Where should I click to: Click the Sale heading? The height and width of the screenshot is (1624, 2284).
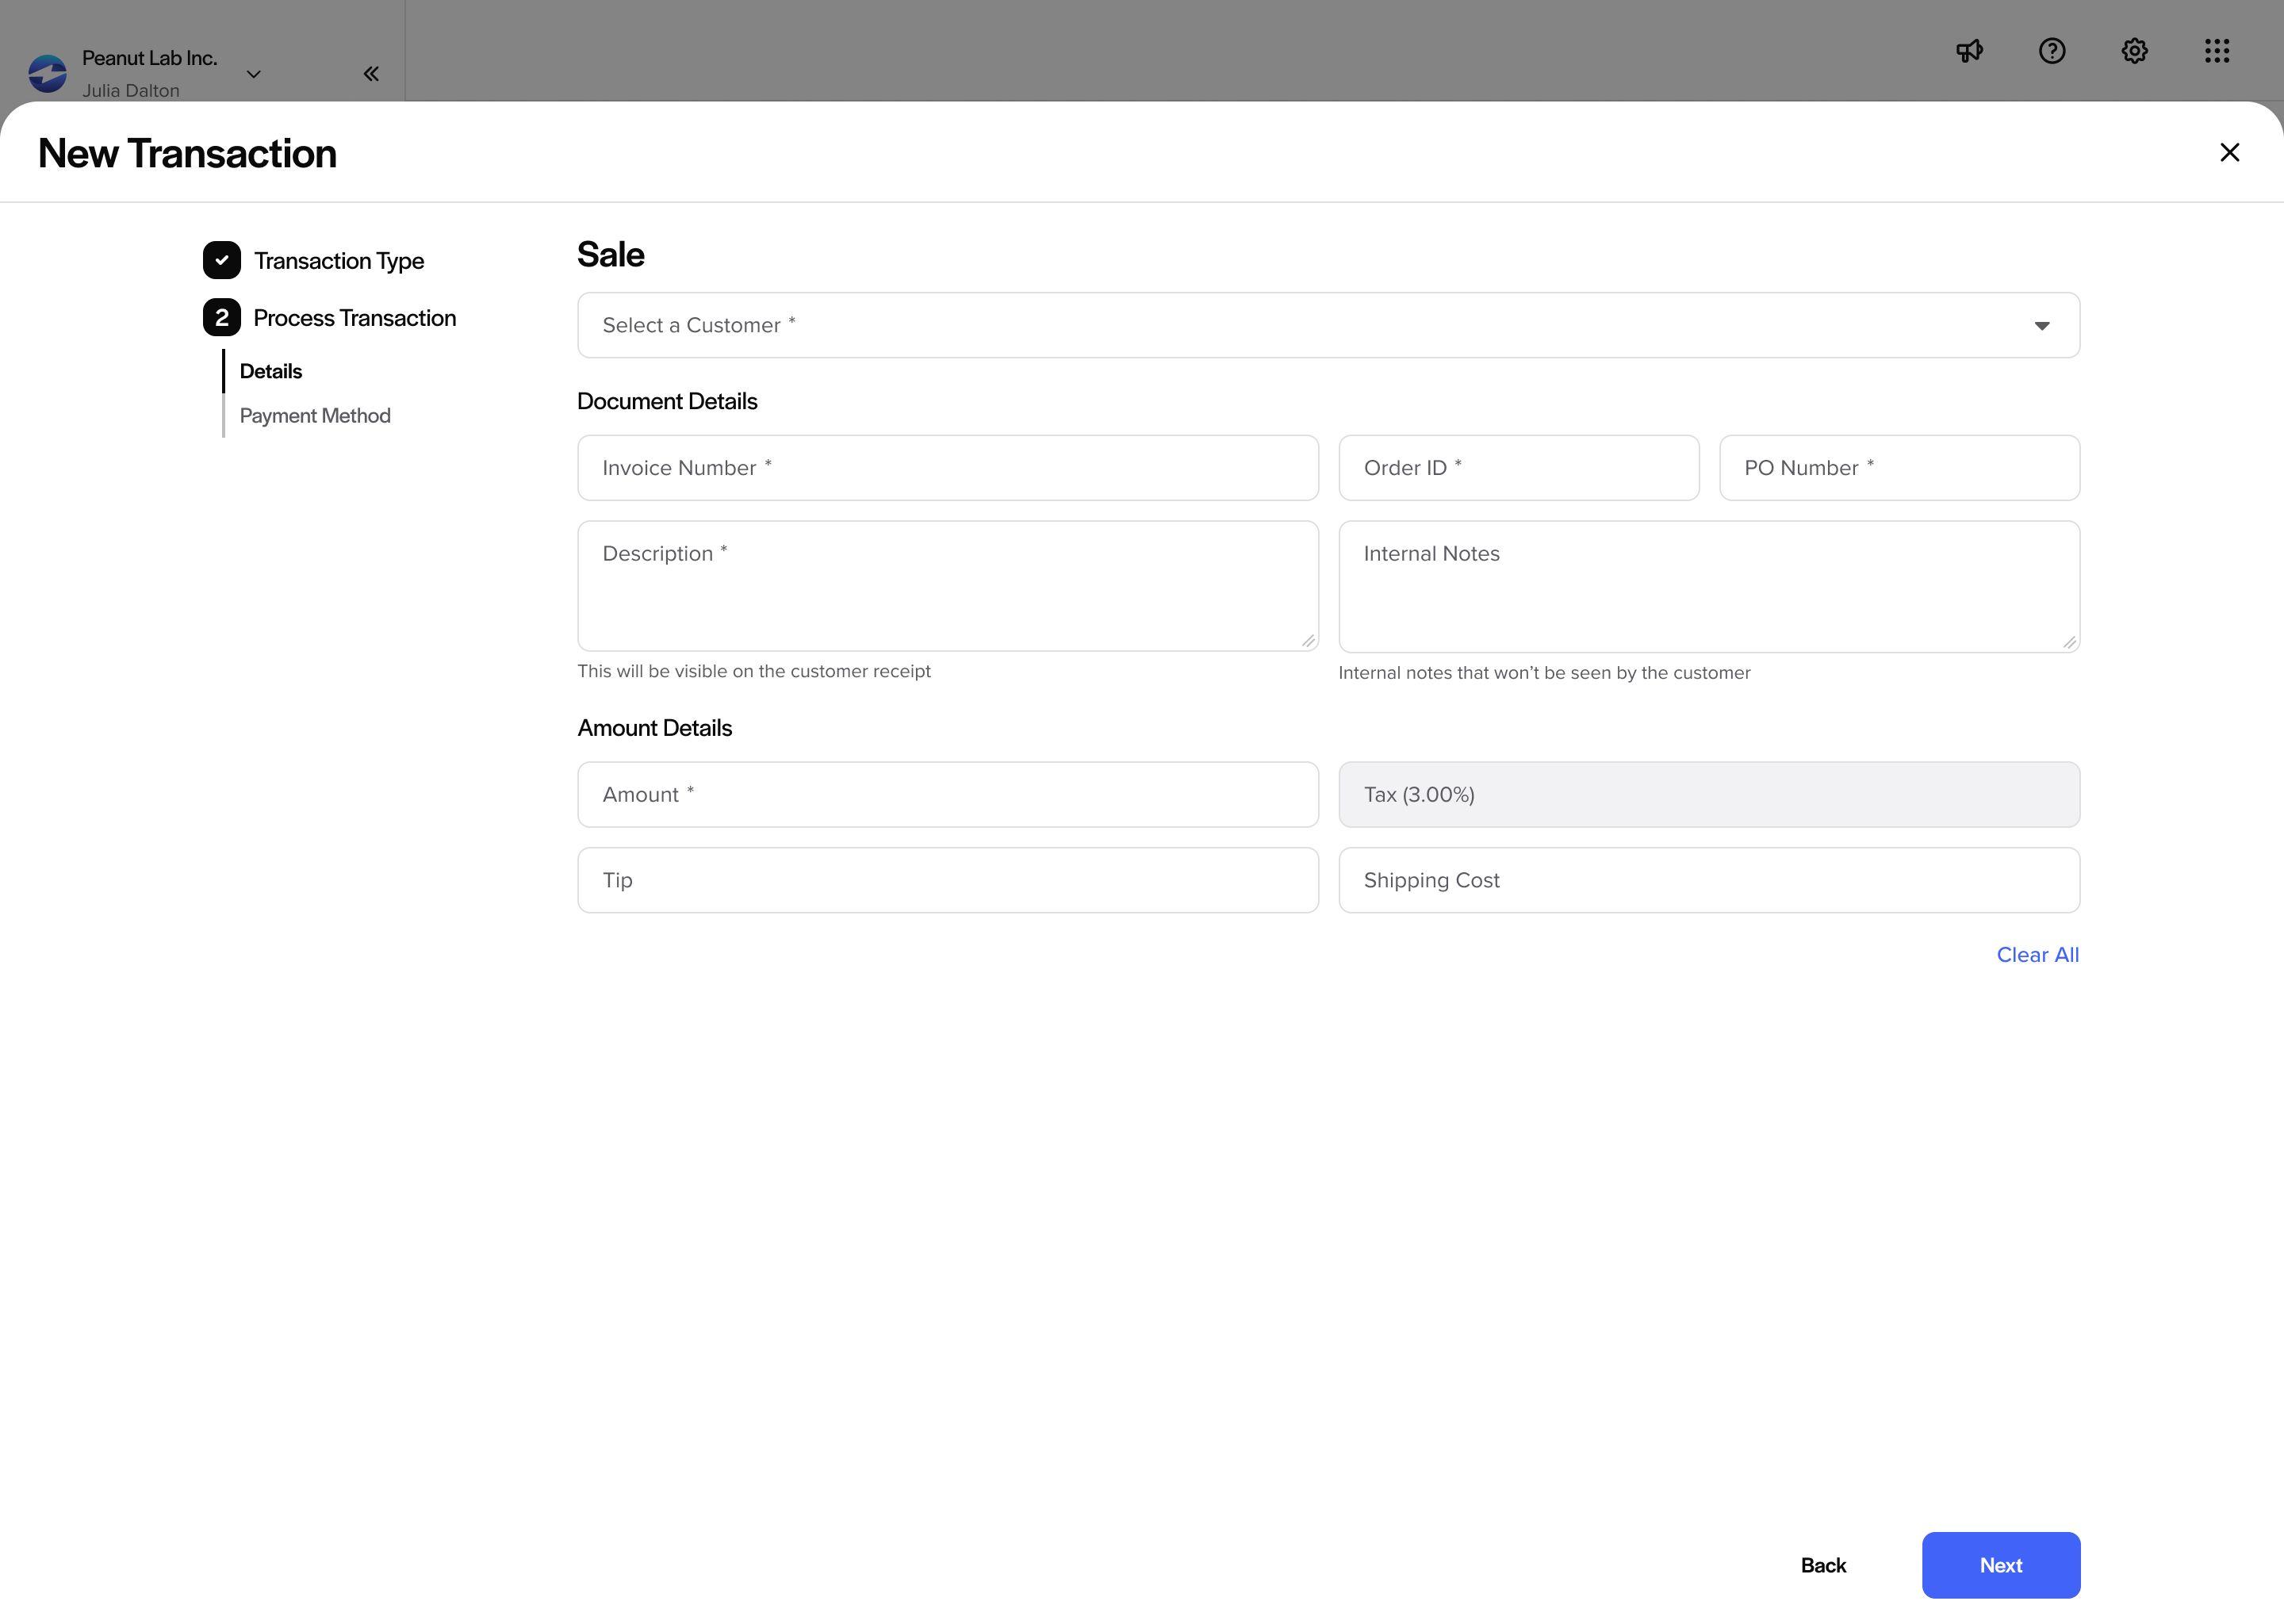611,255
